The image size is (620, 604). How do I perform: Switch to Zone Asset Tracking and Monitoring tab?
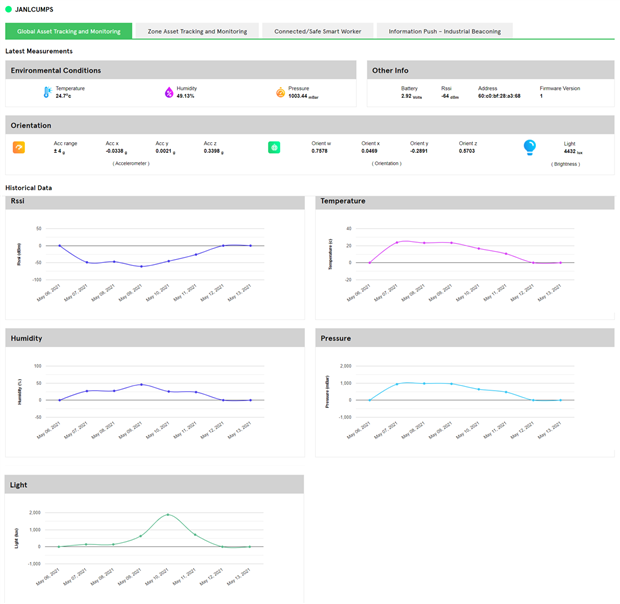click(x=197, y=31)
